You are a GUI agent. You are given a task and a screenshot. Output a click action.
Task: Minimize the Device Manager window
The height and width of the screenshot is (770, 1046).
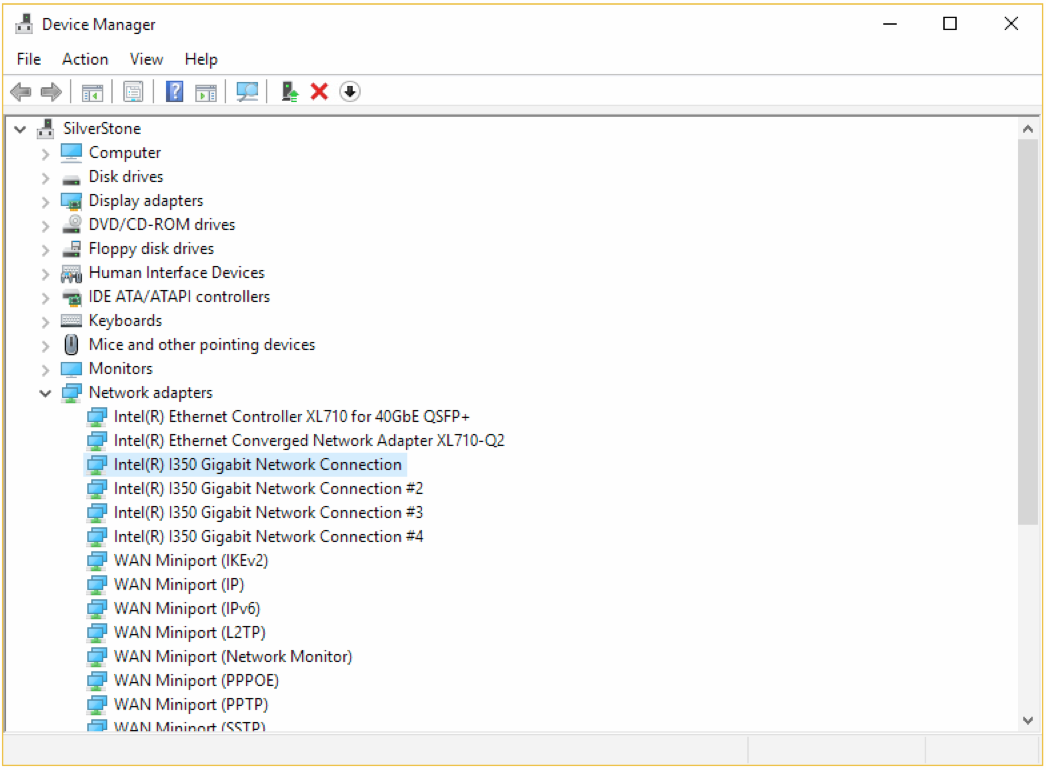point(890,24)
